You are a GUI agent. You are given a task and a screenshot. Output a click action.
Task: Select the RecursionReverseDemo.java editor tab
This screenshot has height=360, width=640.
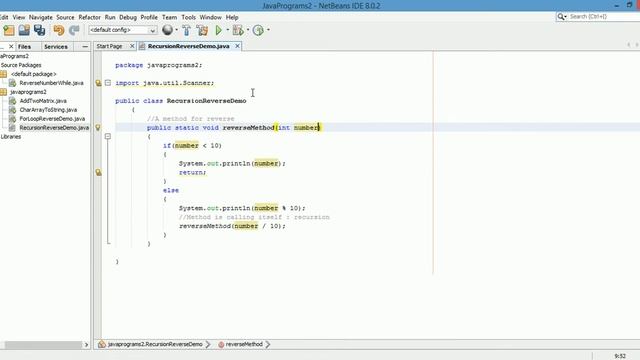click(189, 46)
